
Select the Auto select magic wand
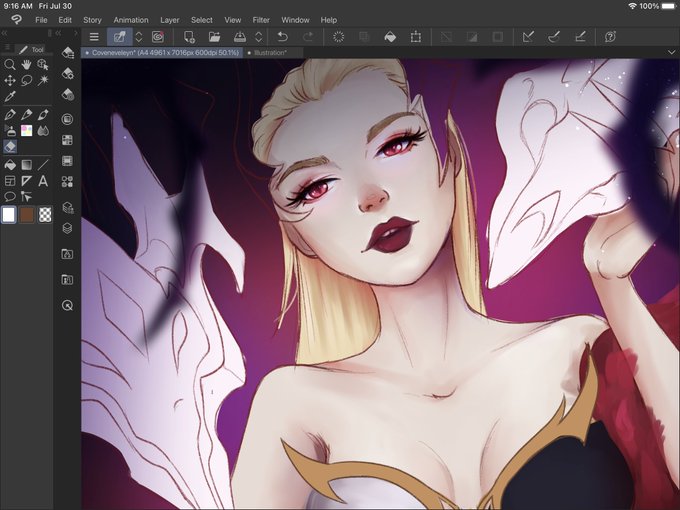tap(42, 81)
